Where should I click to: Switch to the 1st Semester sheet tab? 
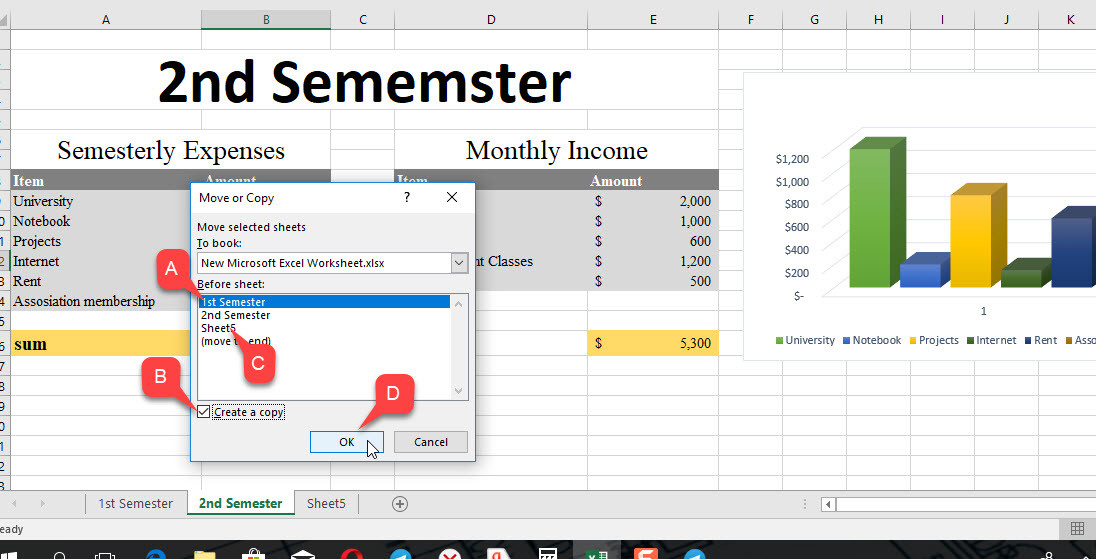pos(136,503)
